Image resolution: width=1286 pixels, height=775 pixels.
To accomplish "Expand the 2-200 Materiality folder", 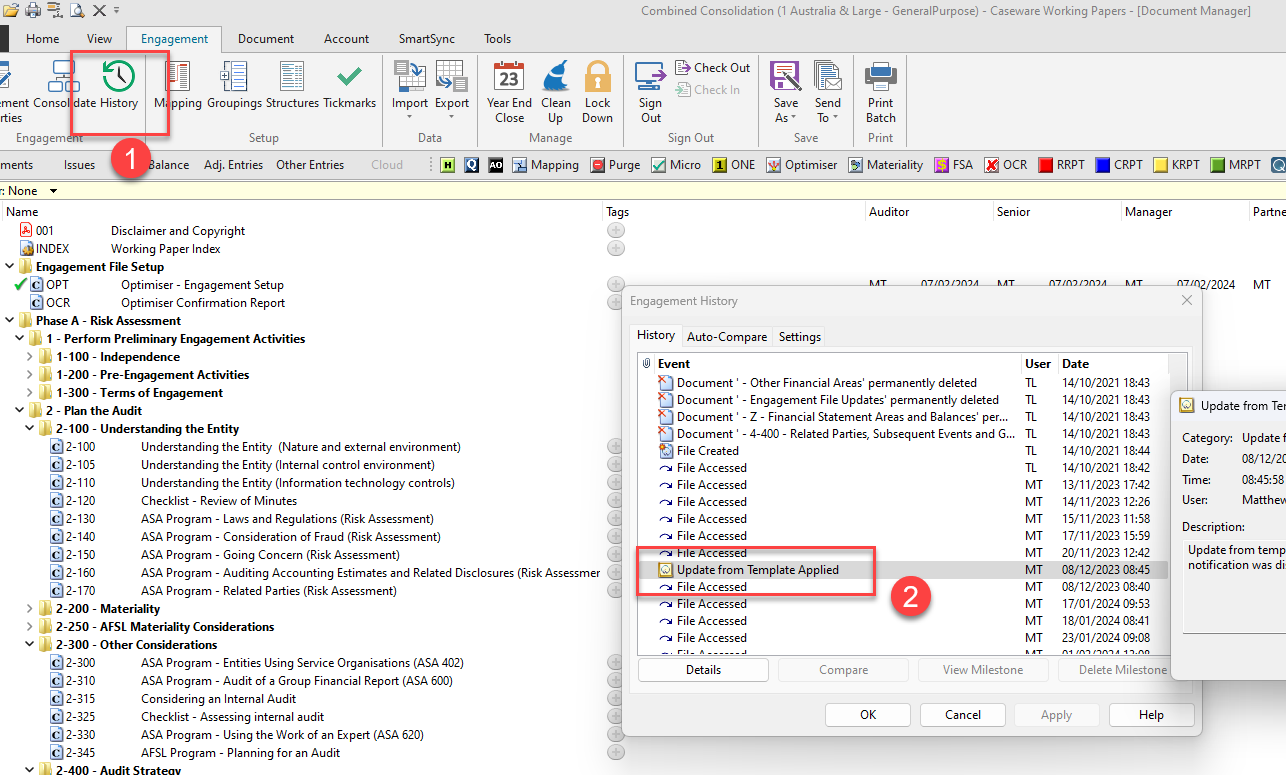I will 31,609.
